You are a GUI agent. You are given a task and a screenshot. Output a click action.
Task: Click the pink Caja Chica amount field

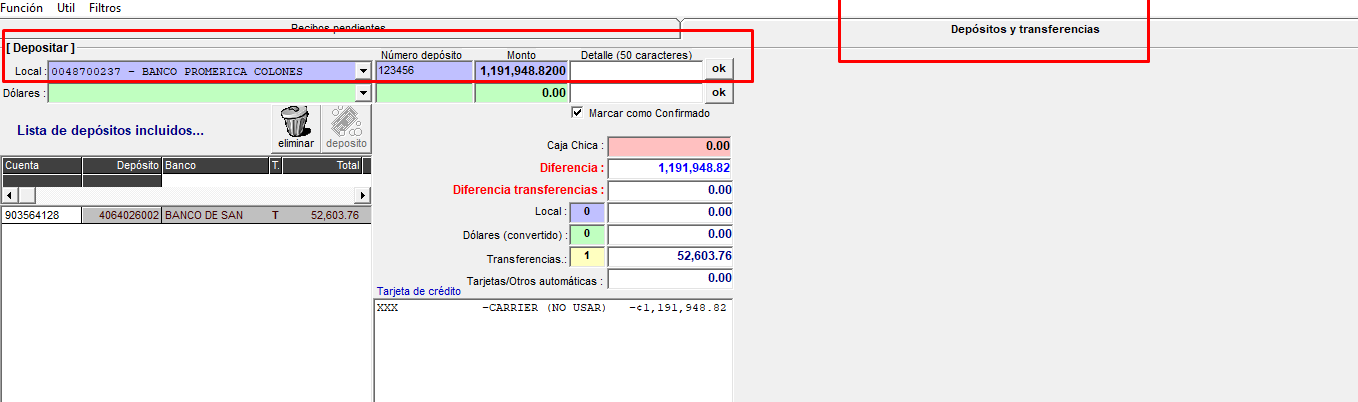pyautogui.click(x=669, y=146)
